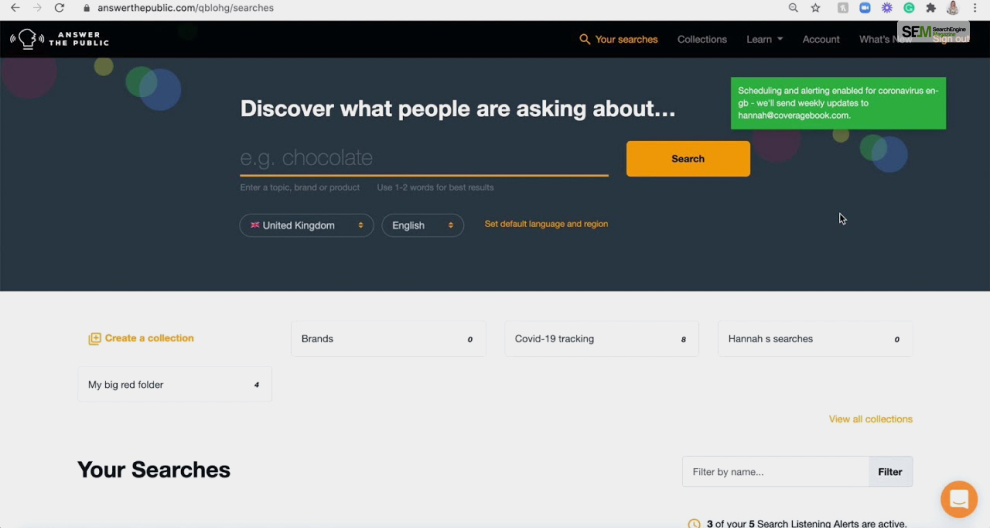The image size is (990, 528).
Task: Click the browser back arrow
Action: pos(15,8)
